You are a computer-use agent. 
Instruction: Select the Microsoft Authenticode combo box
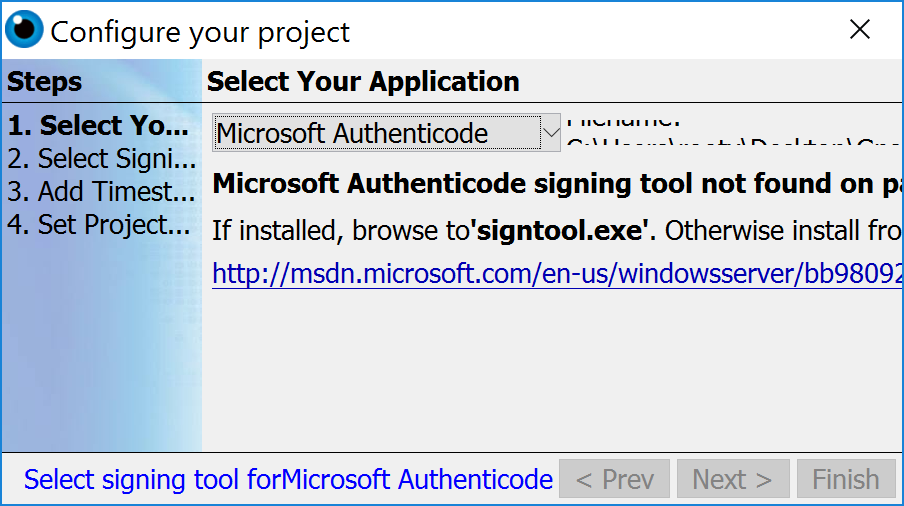point(386,133)
